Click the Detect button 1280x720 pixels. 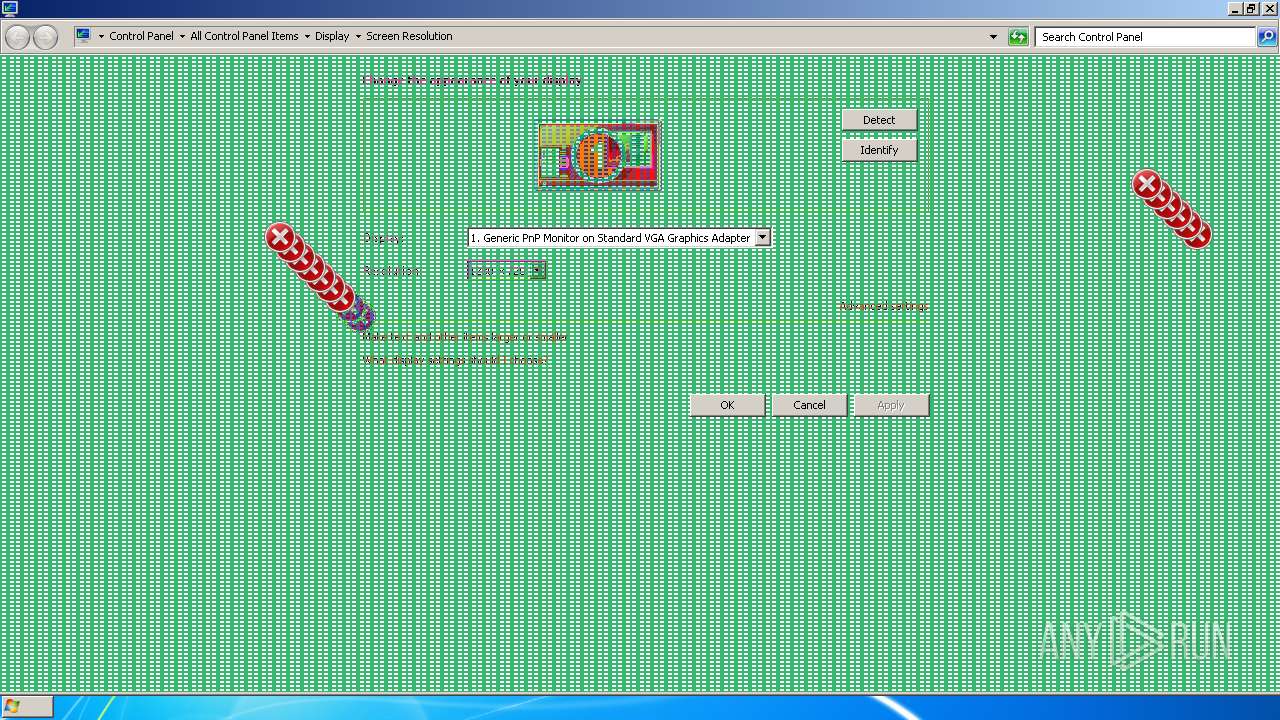tap(879, 120)
